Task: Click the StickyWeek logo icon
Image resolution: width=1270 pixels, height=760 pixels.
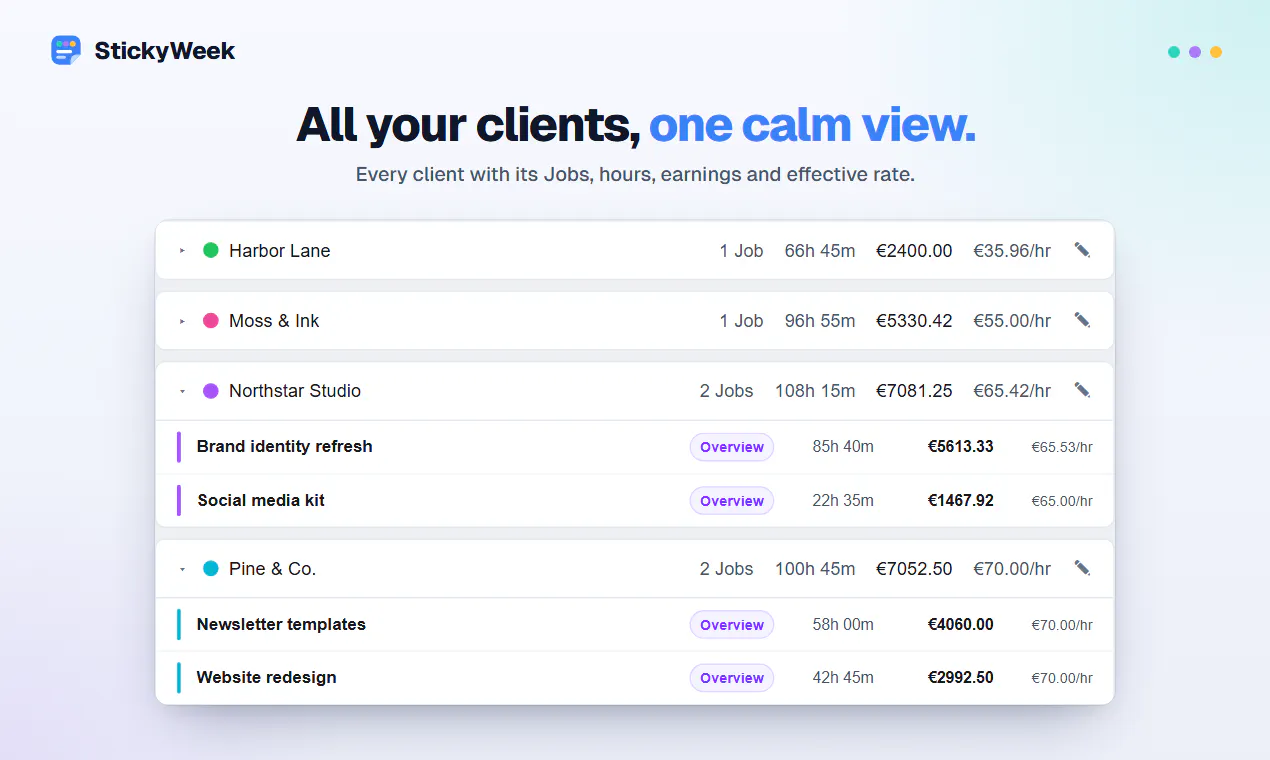Action: point(66,50)
